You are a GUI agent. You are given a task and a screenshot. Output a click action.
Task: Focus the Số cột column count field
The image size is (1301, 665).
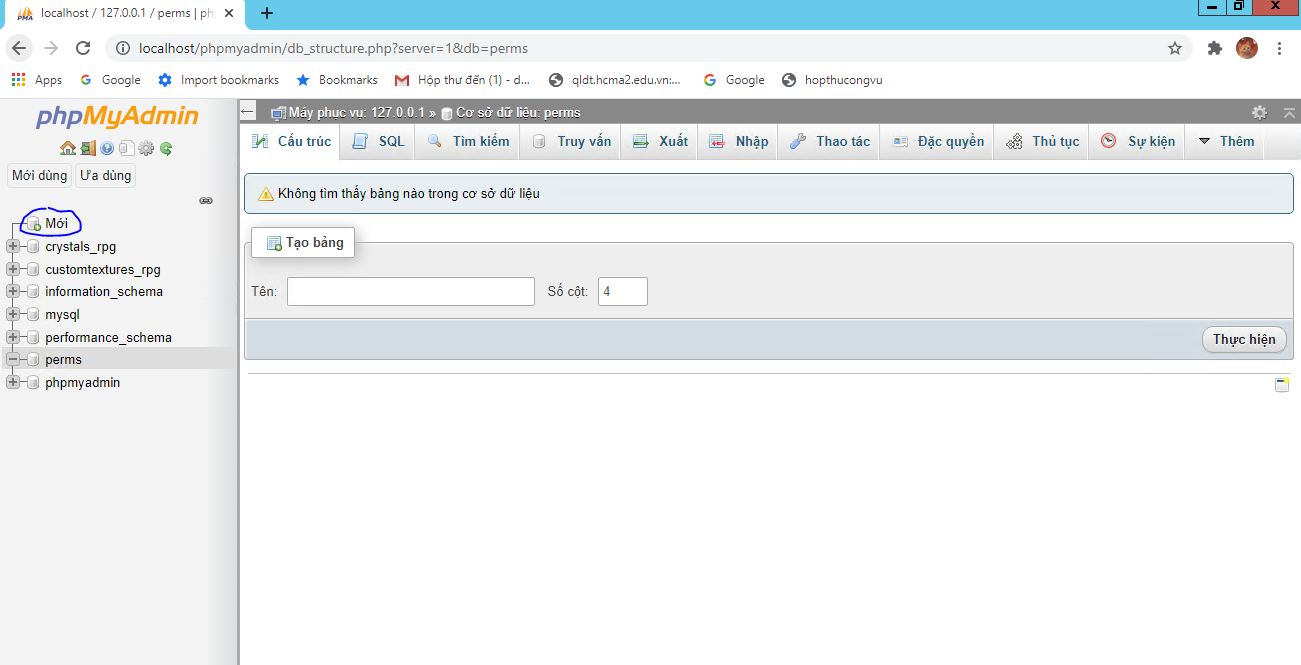[623, 291]
